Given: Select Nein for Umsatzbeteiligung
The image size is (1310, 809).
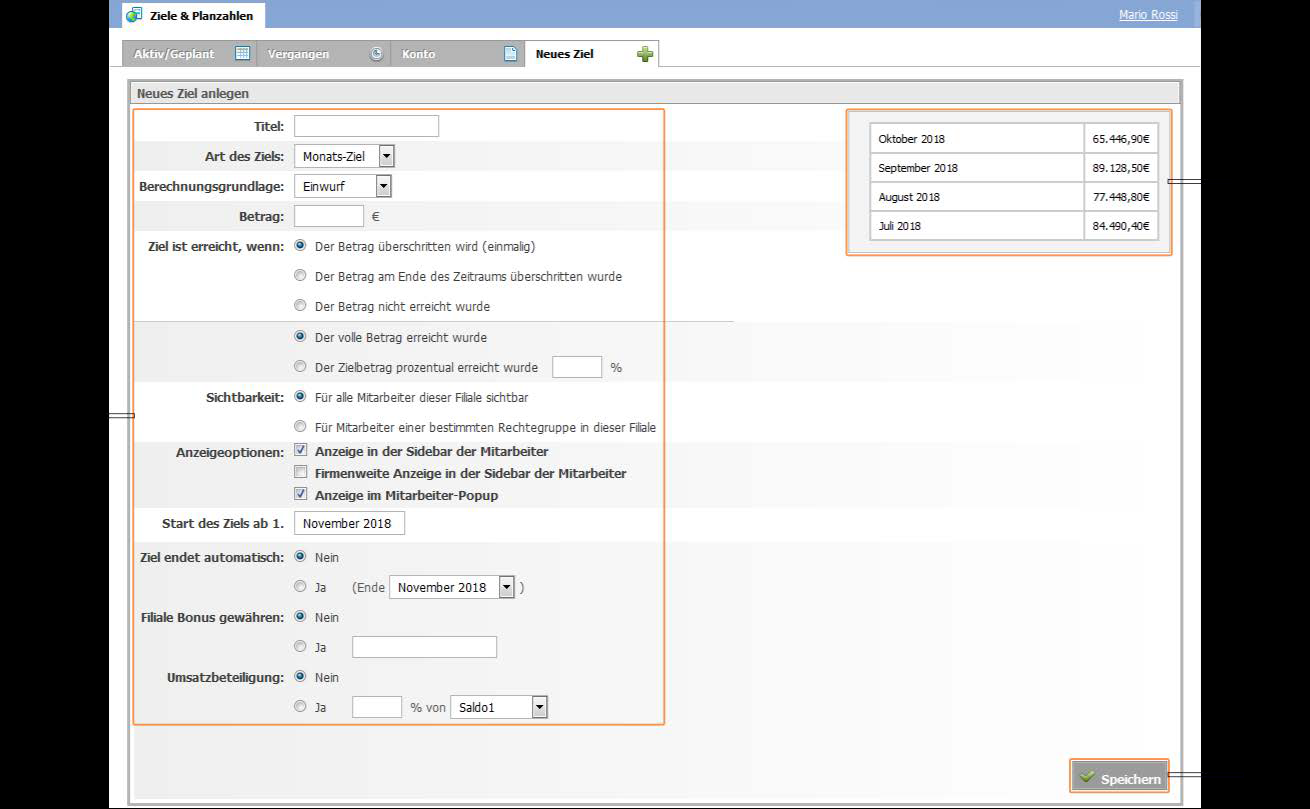Looking at the screenshot, I should pos(300,677).
